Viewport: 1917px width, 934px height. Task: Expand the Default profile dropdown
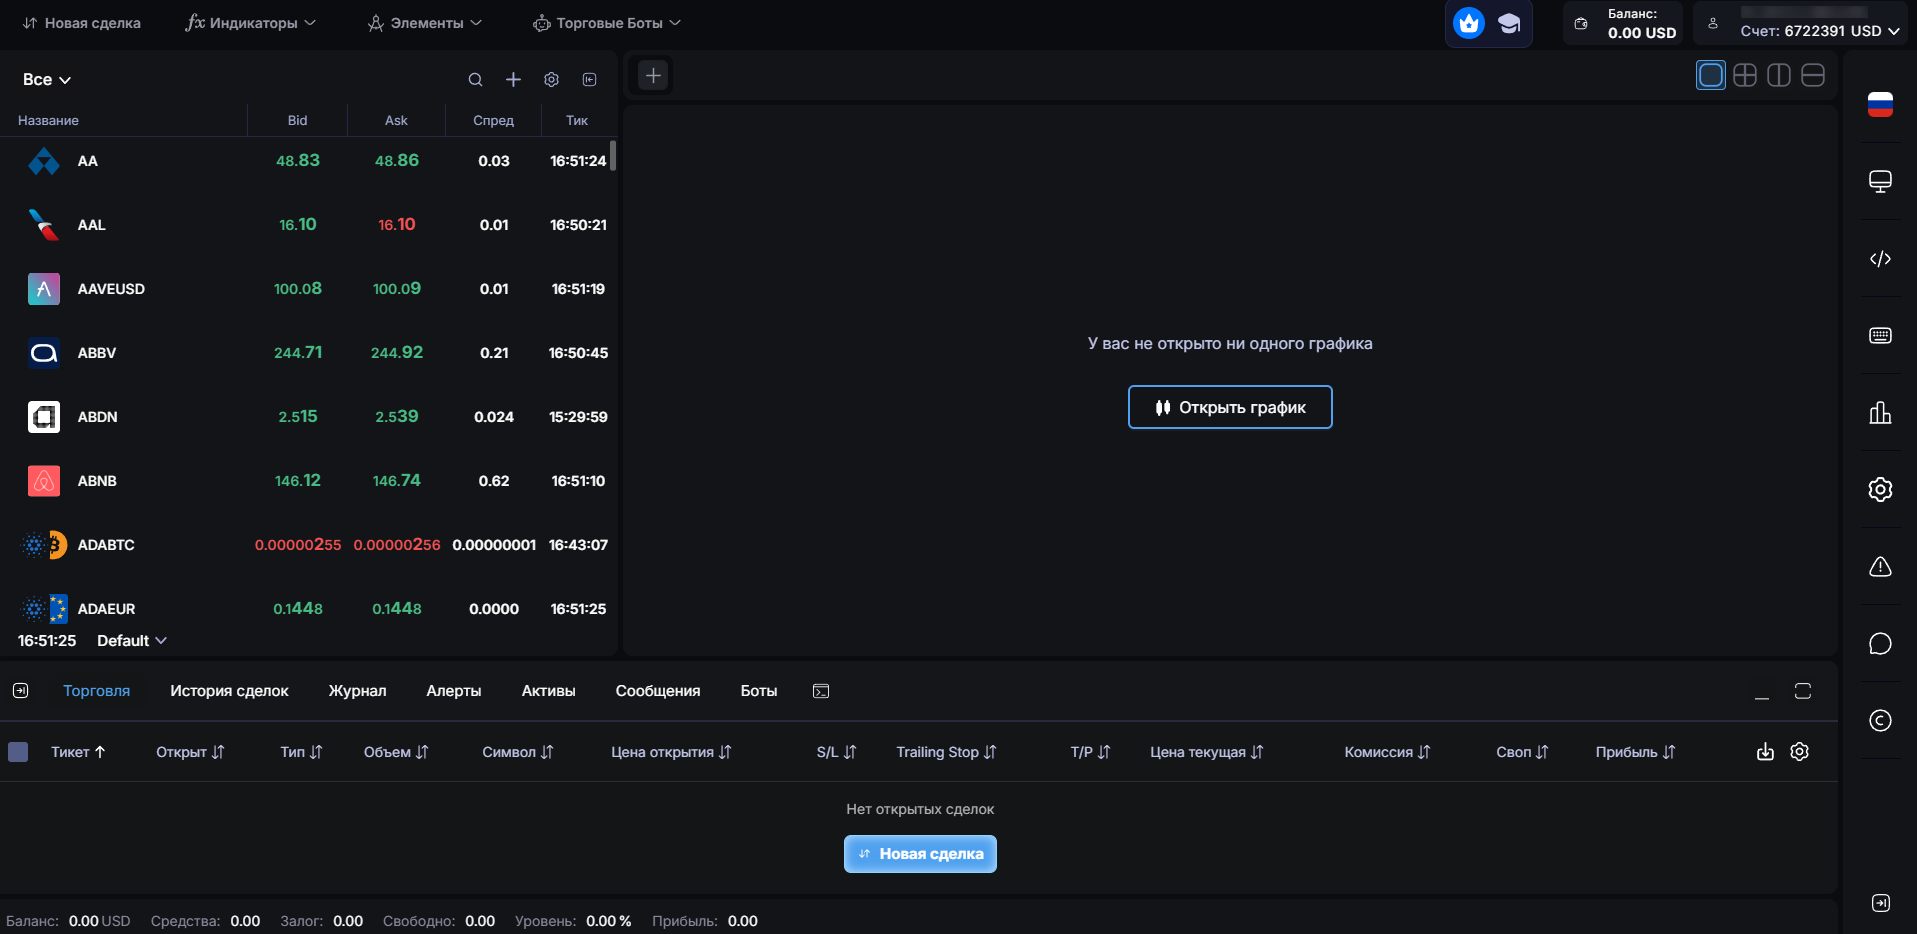tap(132, 641)
